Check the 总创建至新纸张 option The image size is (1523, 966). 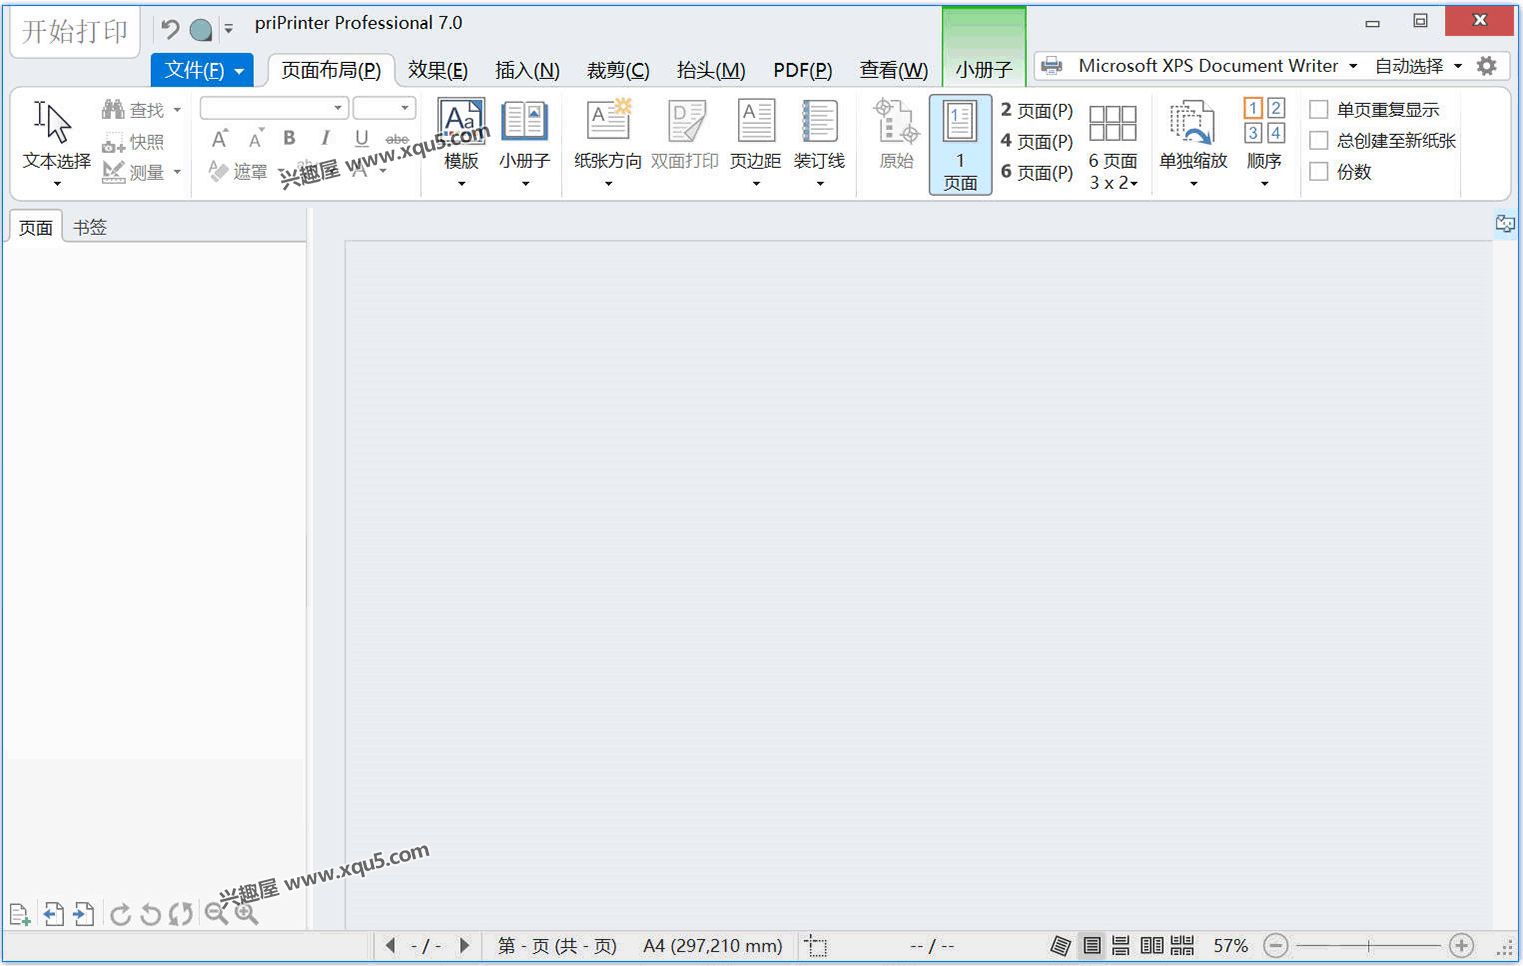[1319, 141]
